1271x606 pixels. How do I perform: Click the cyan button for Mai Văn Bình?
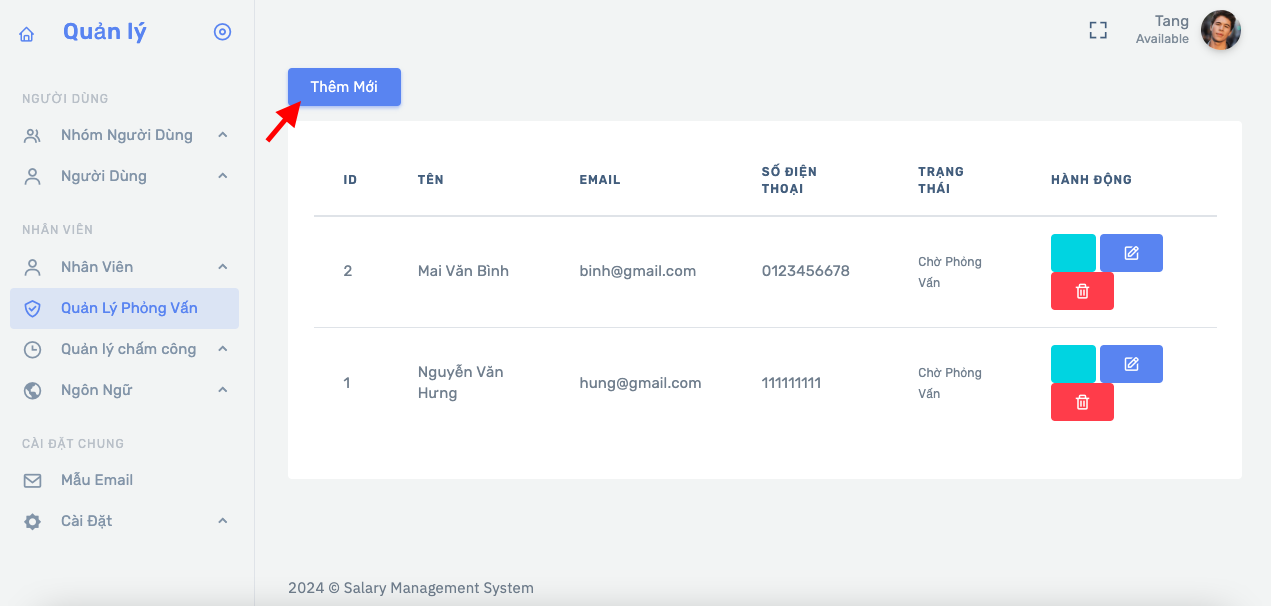click(1073, 253)
